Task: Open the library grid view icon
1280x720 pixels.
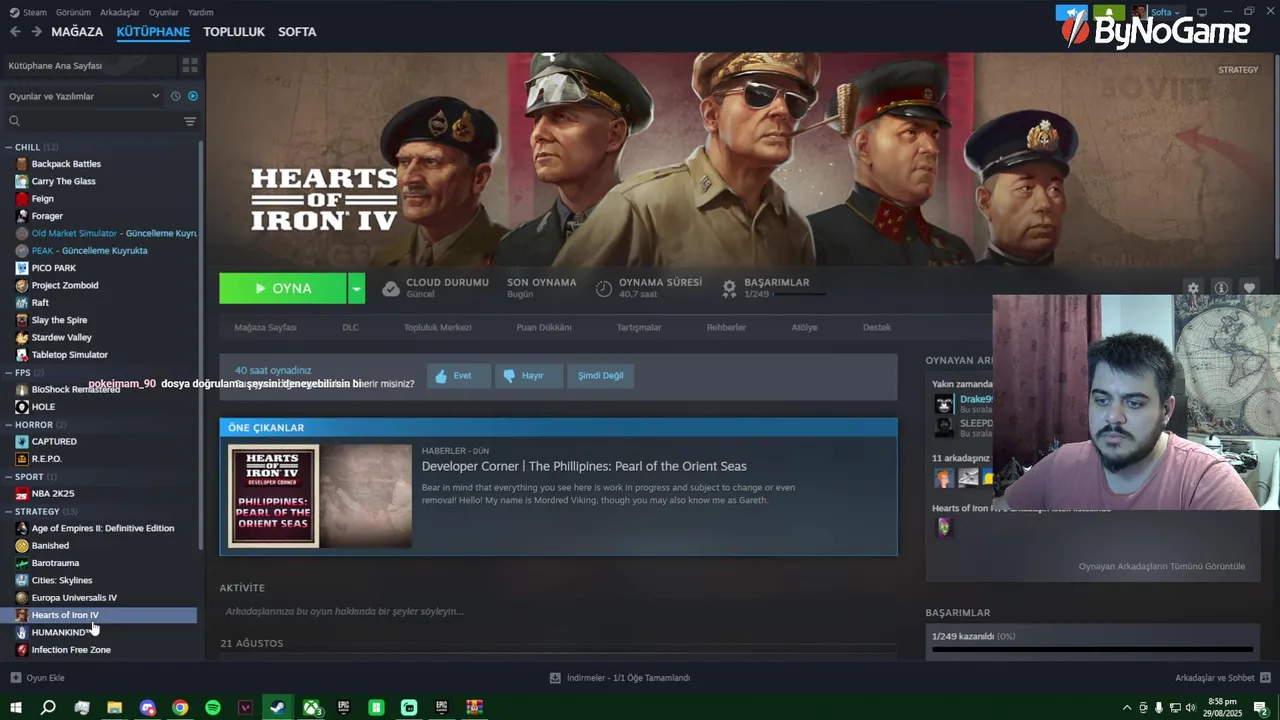Action: [x=190, y=65]
